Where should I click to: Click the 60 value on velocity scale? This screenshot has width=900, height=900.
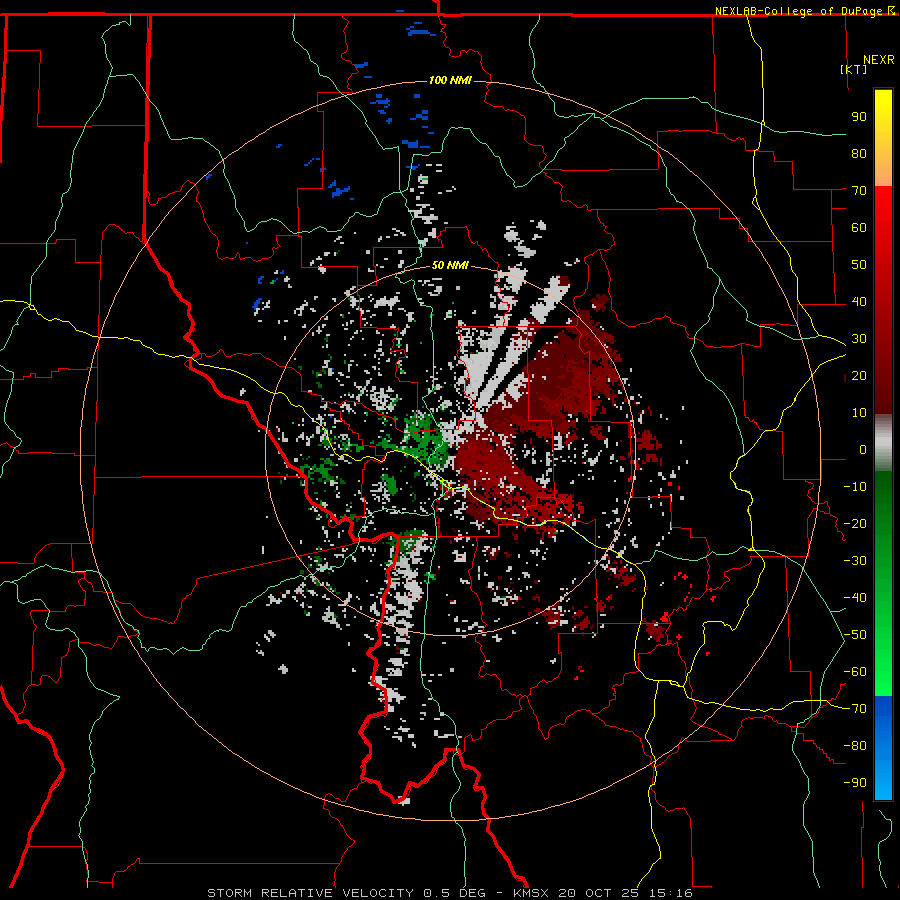(x=859, y=228)
